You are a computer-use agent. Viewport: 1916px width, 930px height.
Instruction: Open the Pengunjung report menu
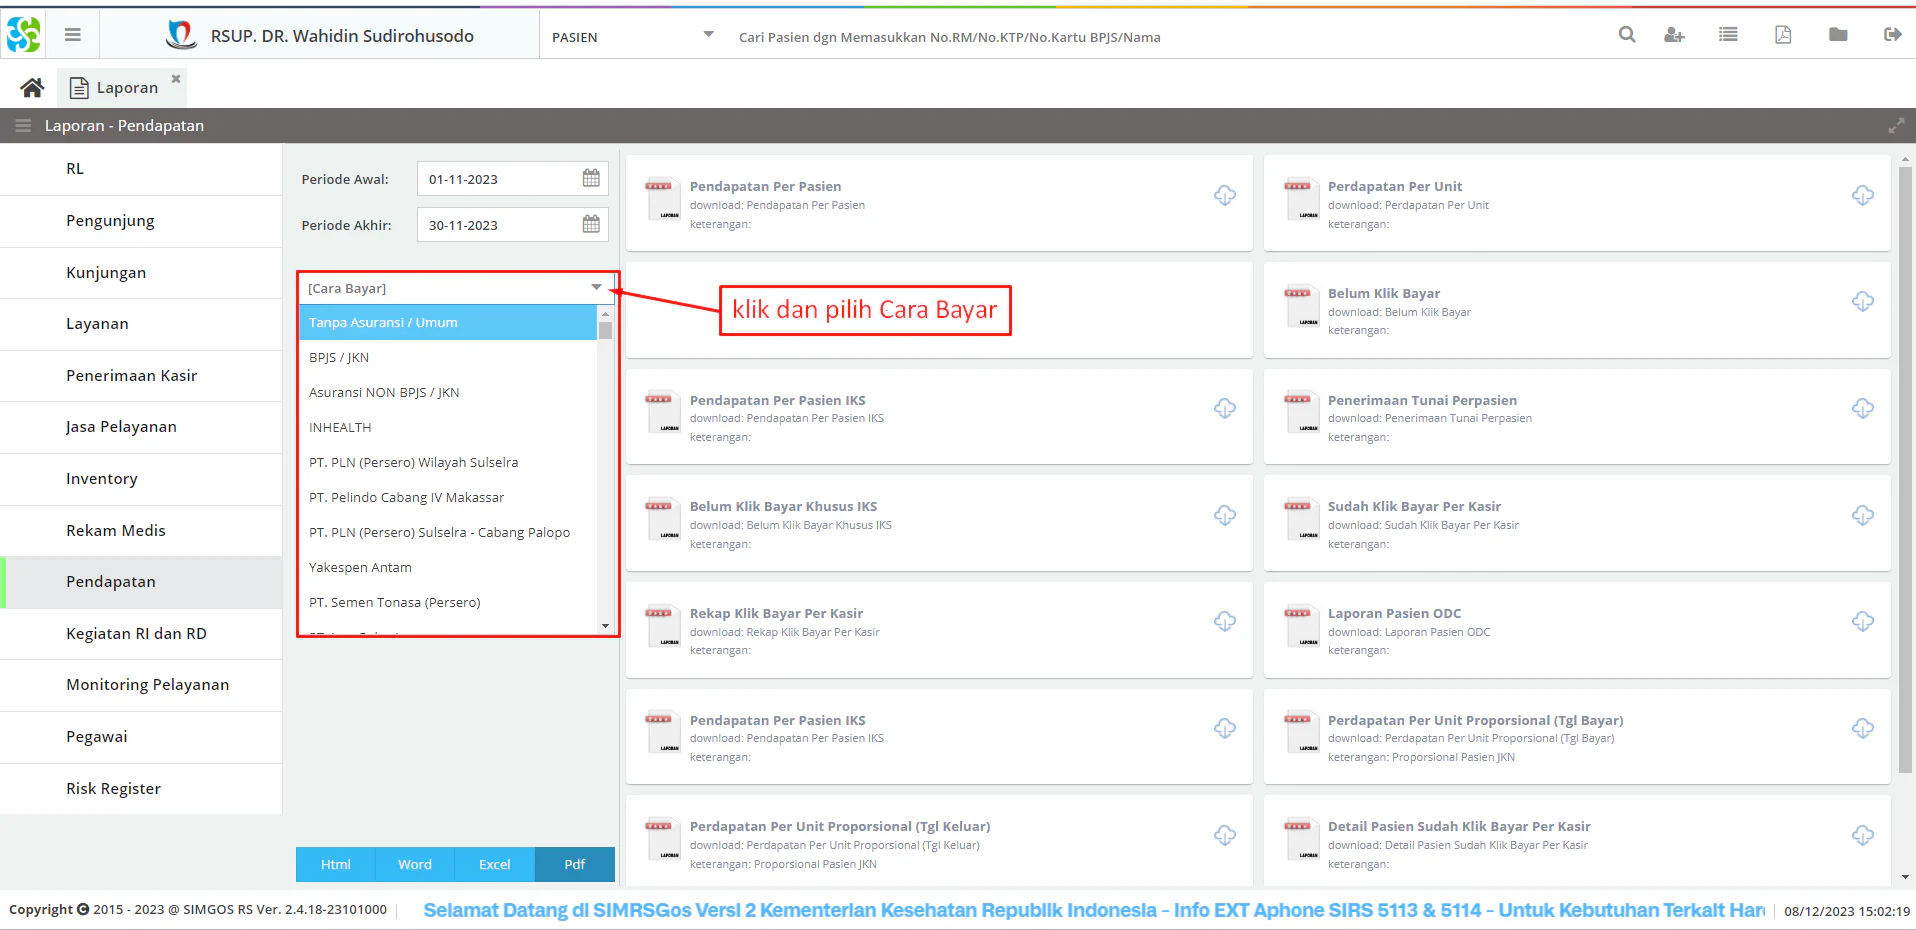141,221
